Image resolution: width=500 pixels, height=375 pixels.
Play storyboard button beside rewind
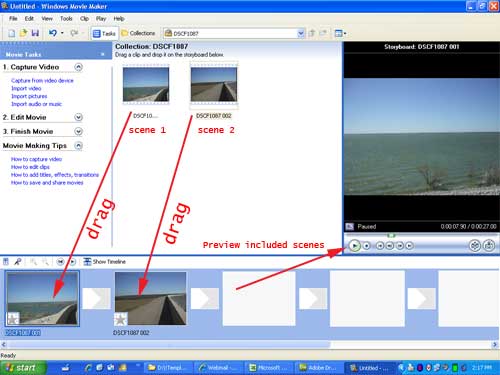[72, 262]
